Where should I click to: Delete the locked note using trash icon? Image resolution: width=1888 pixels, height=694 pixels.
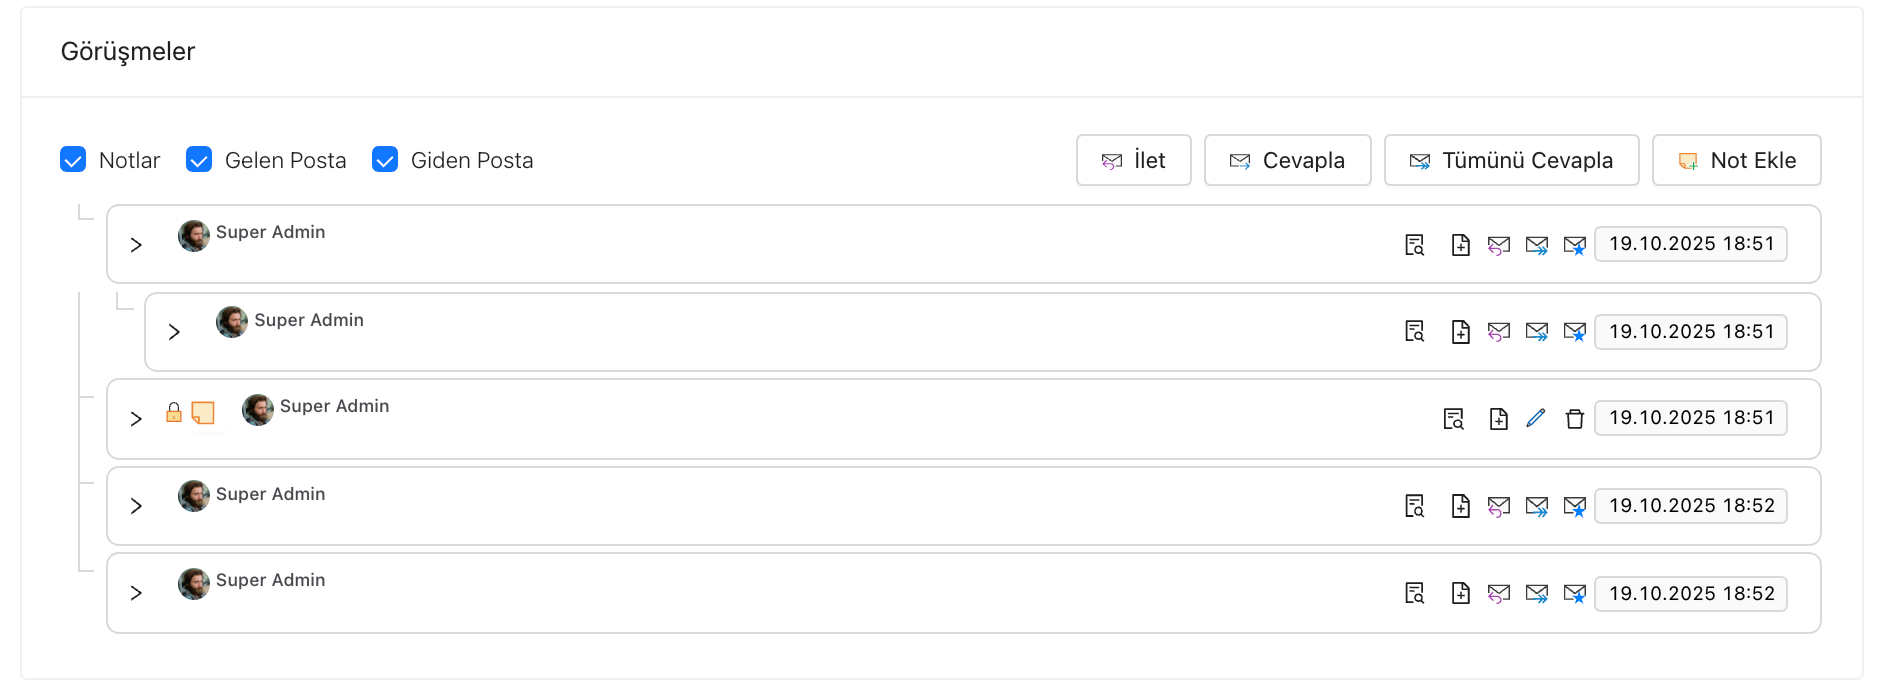coord(1575,419)
